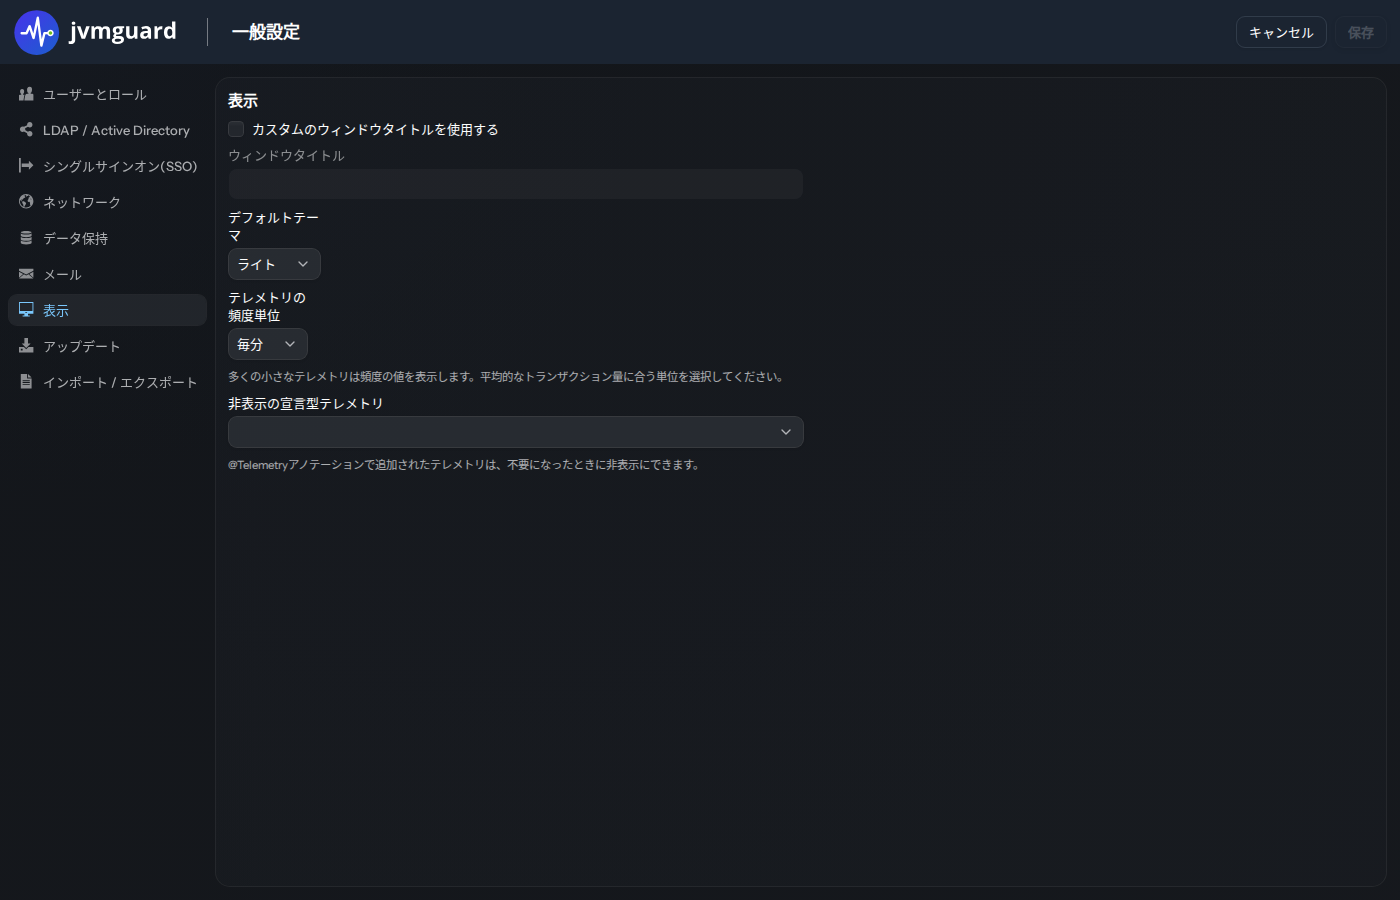Screen dimensions: 1400x900
Task: Click the mail envelope icon
Action: click(x=26, y=274)
